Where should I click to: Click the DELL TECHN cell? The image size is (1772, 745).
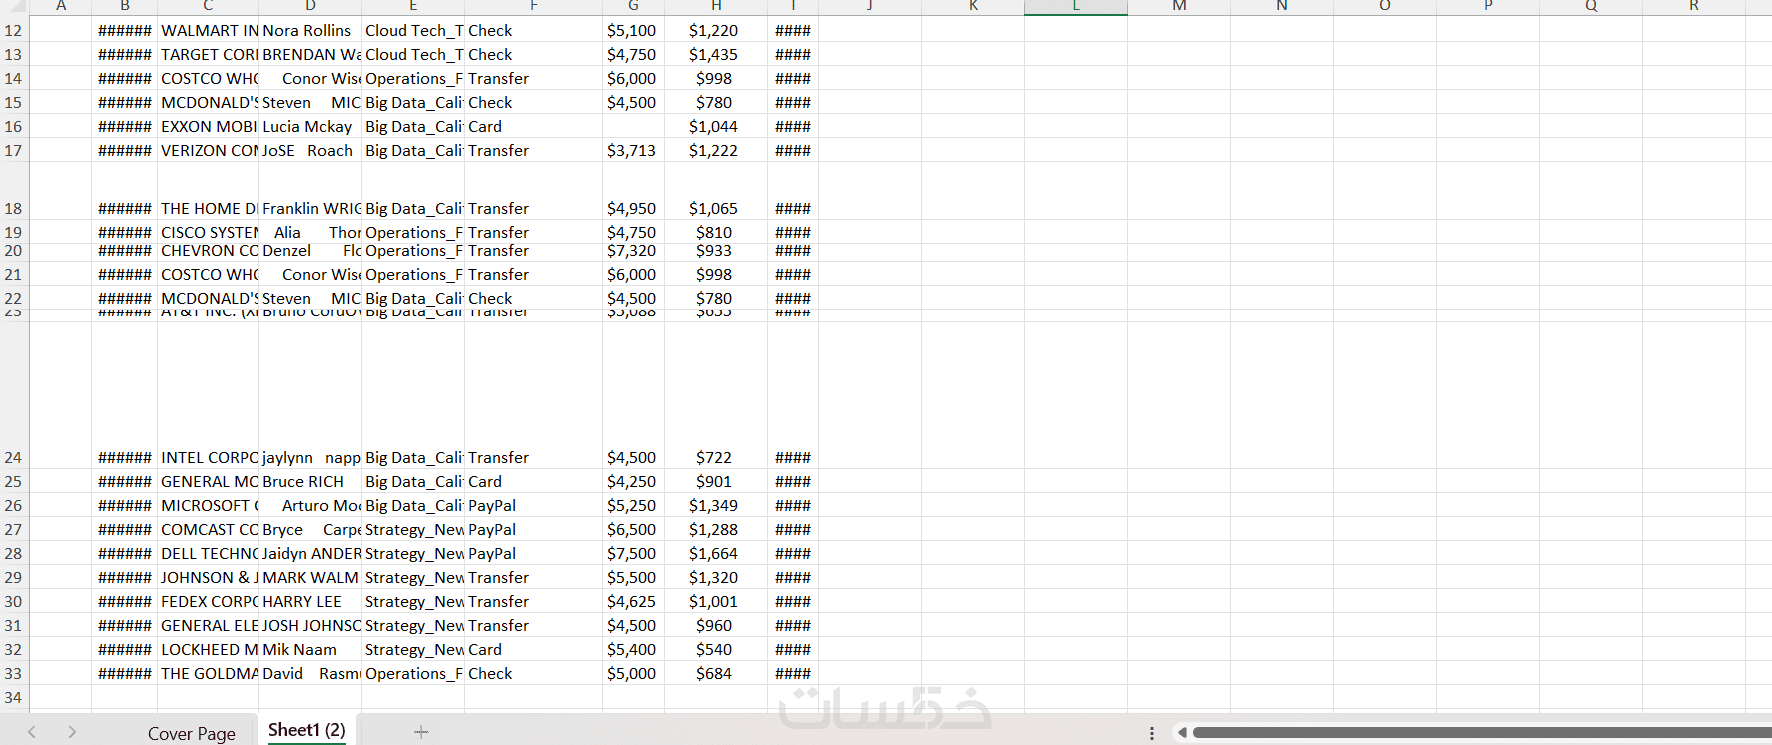point(208,553)
